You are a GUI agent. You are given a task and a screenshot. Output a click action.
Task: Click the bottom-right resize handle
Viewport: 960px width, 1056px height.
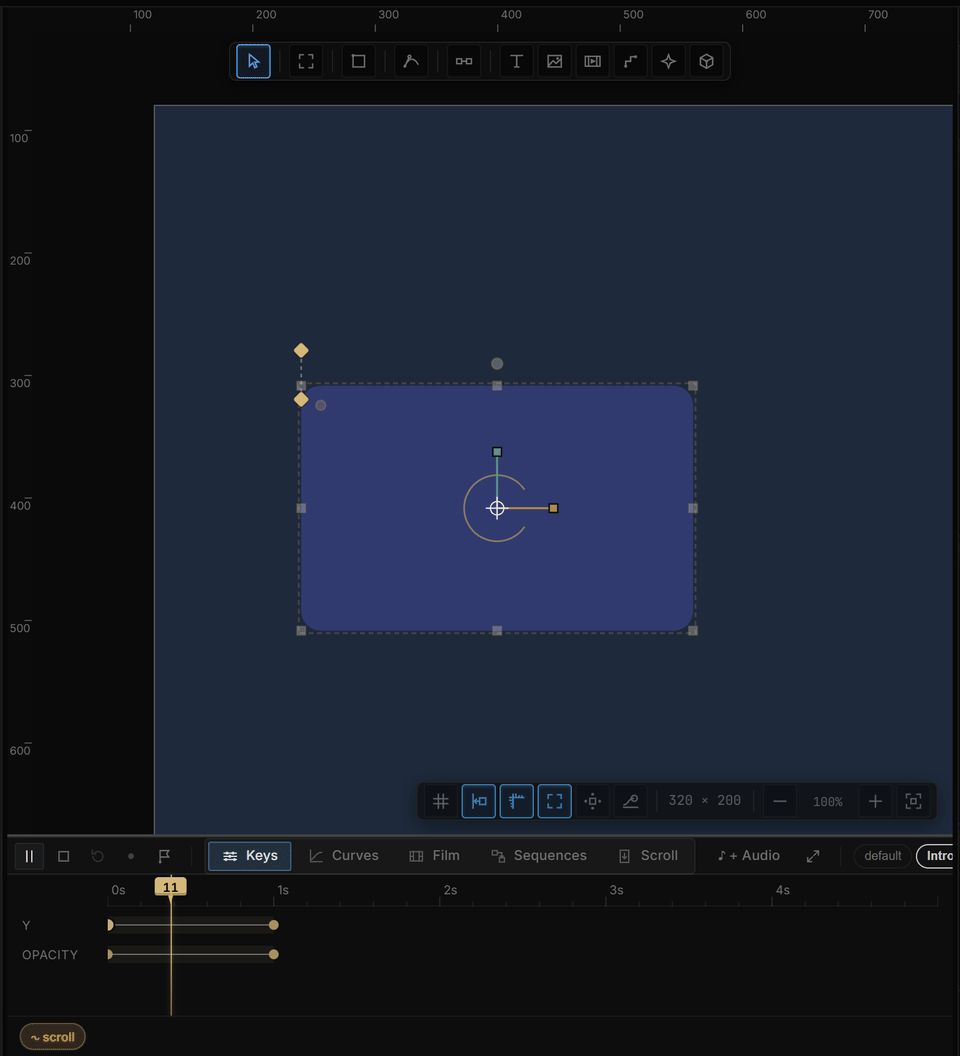(x=693, y=631)
